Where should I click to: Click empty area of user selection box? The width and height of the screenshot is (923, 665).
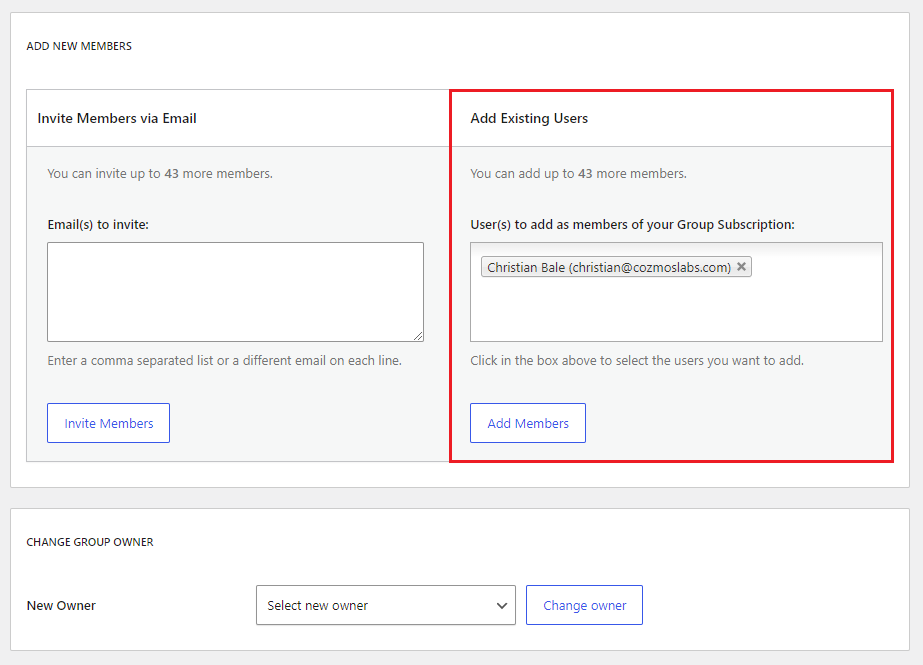676,310
